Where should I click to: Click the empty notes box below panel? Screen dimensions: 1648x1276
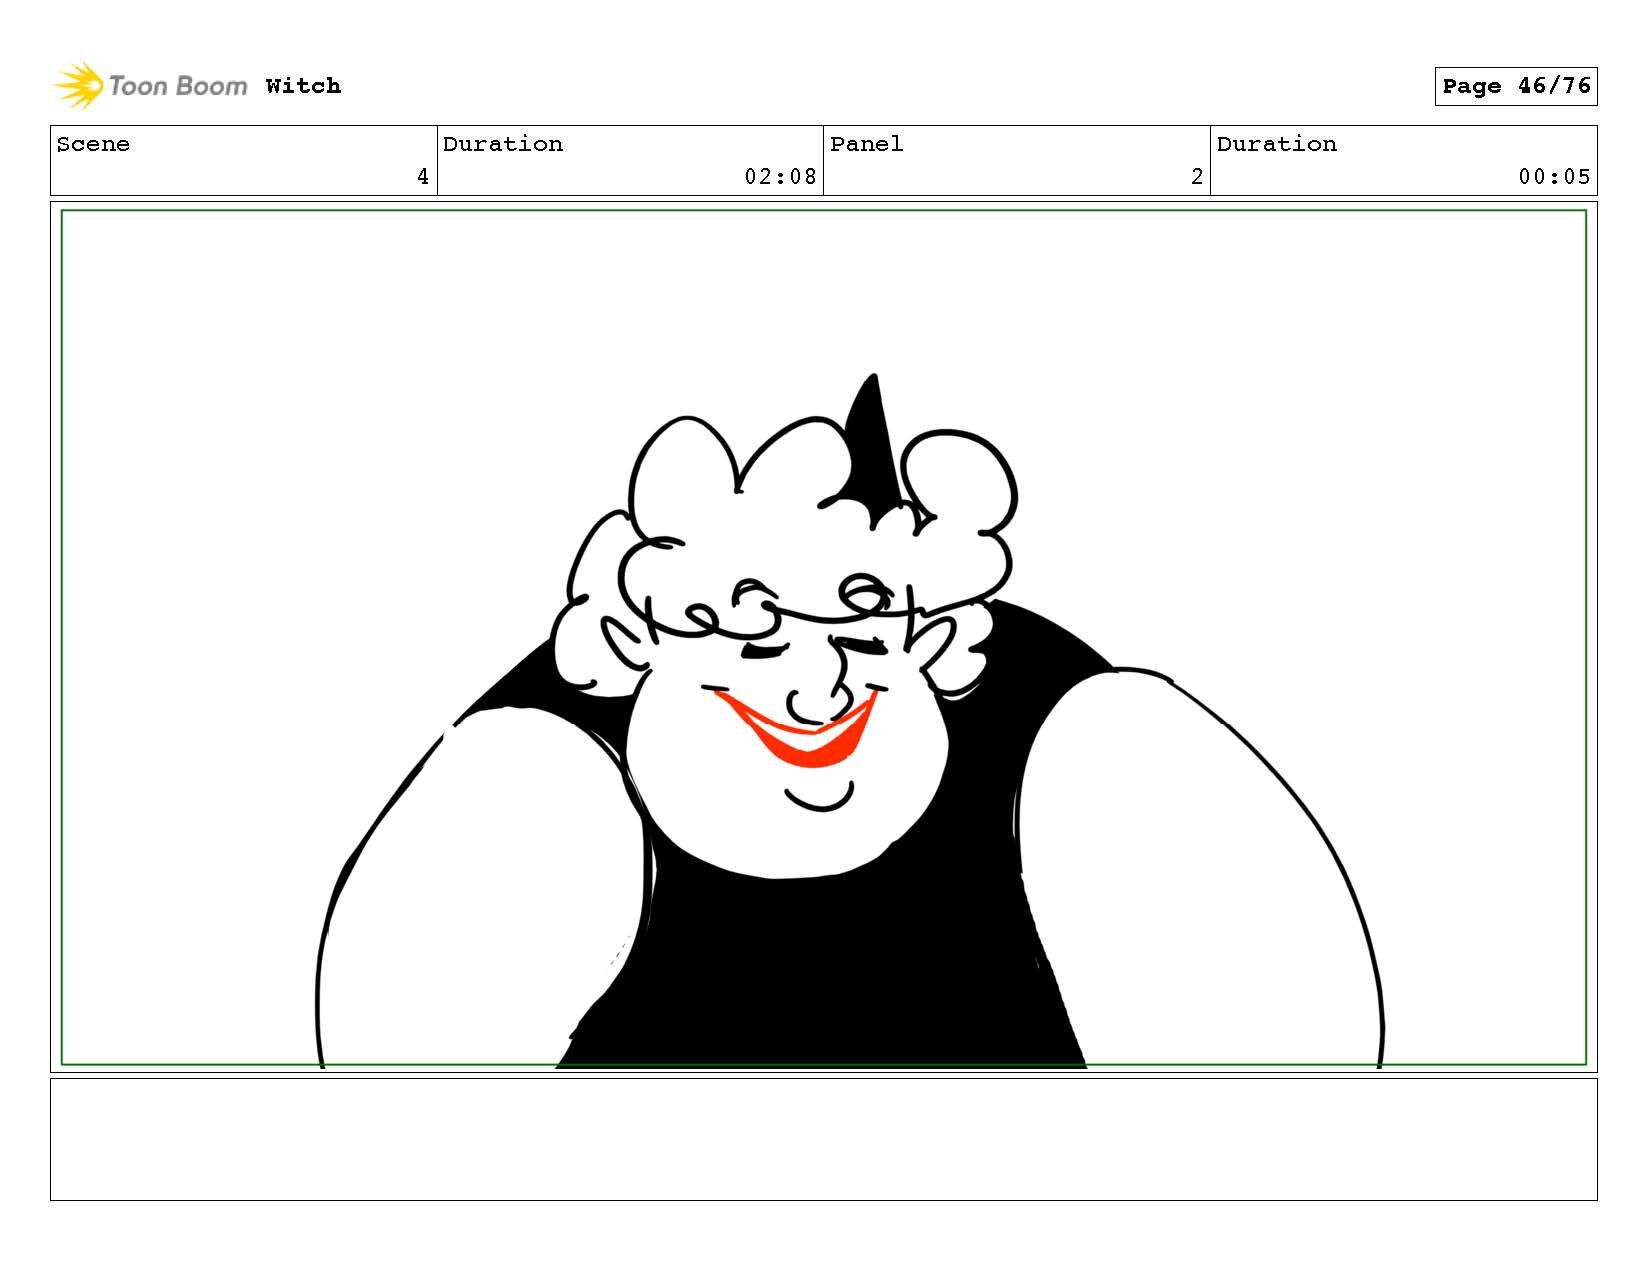coord(824,1139)
